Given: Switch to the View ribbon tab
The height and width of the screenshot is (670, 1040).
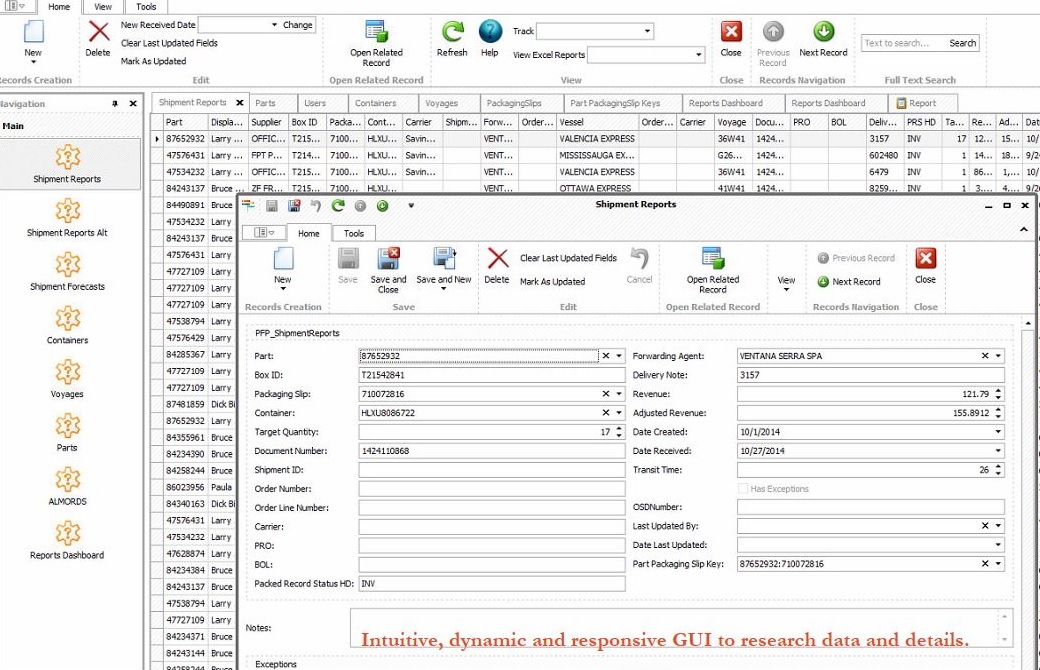Looking at the screenshot, I should point(103,7).
